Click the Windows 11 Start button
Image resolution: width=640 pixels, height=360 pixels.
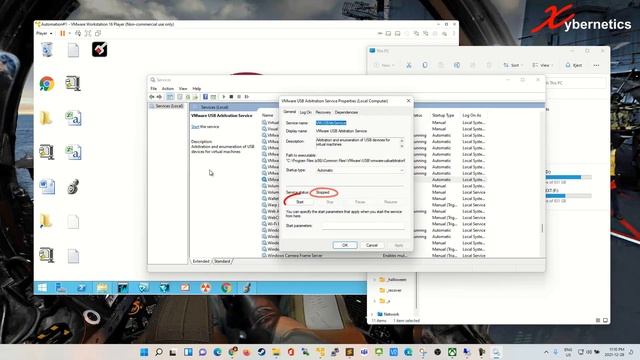pyautogui.click(x=144, y=352)
